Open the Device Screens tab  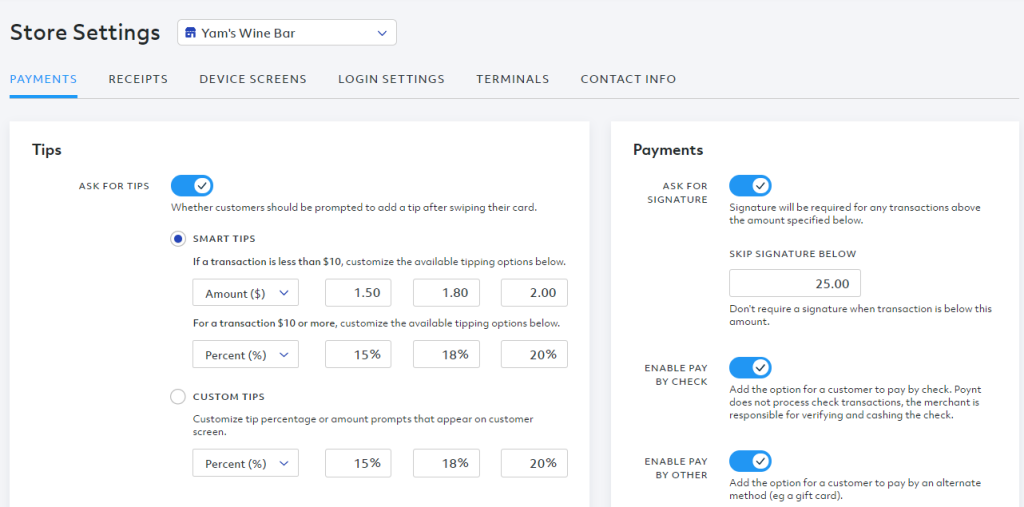click(253, 79)
